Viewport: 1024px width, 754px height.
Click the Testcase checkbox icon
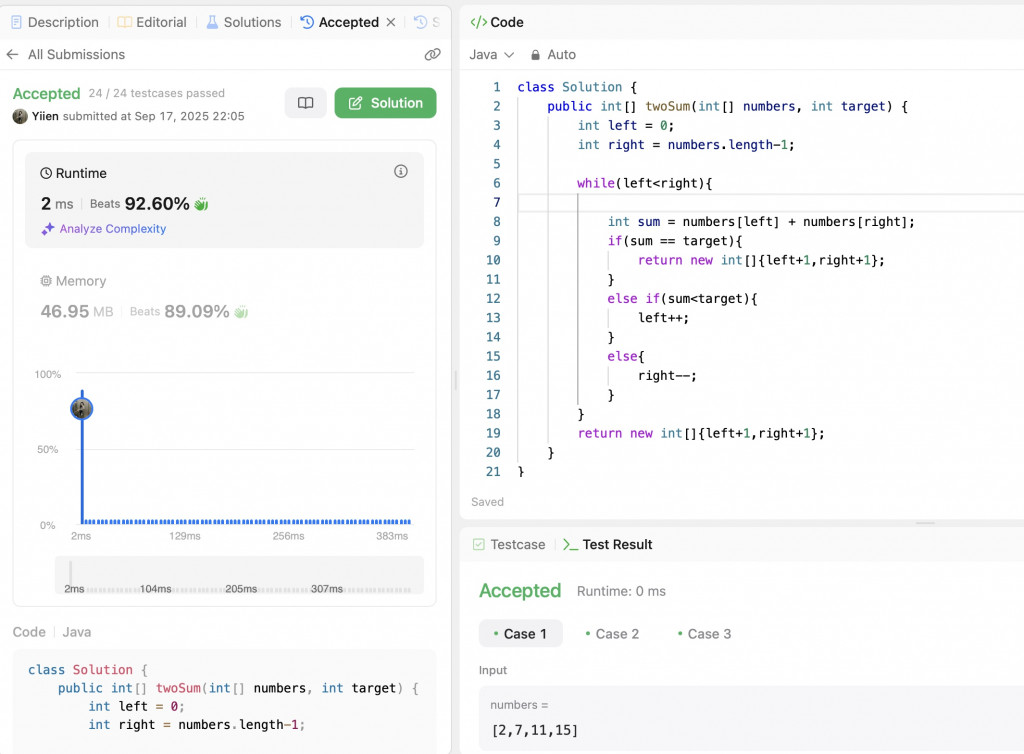click(x=479, y=544)
